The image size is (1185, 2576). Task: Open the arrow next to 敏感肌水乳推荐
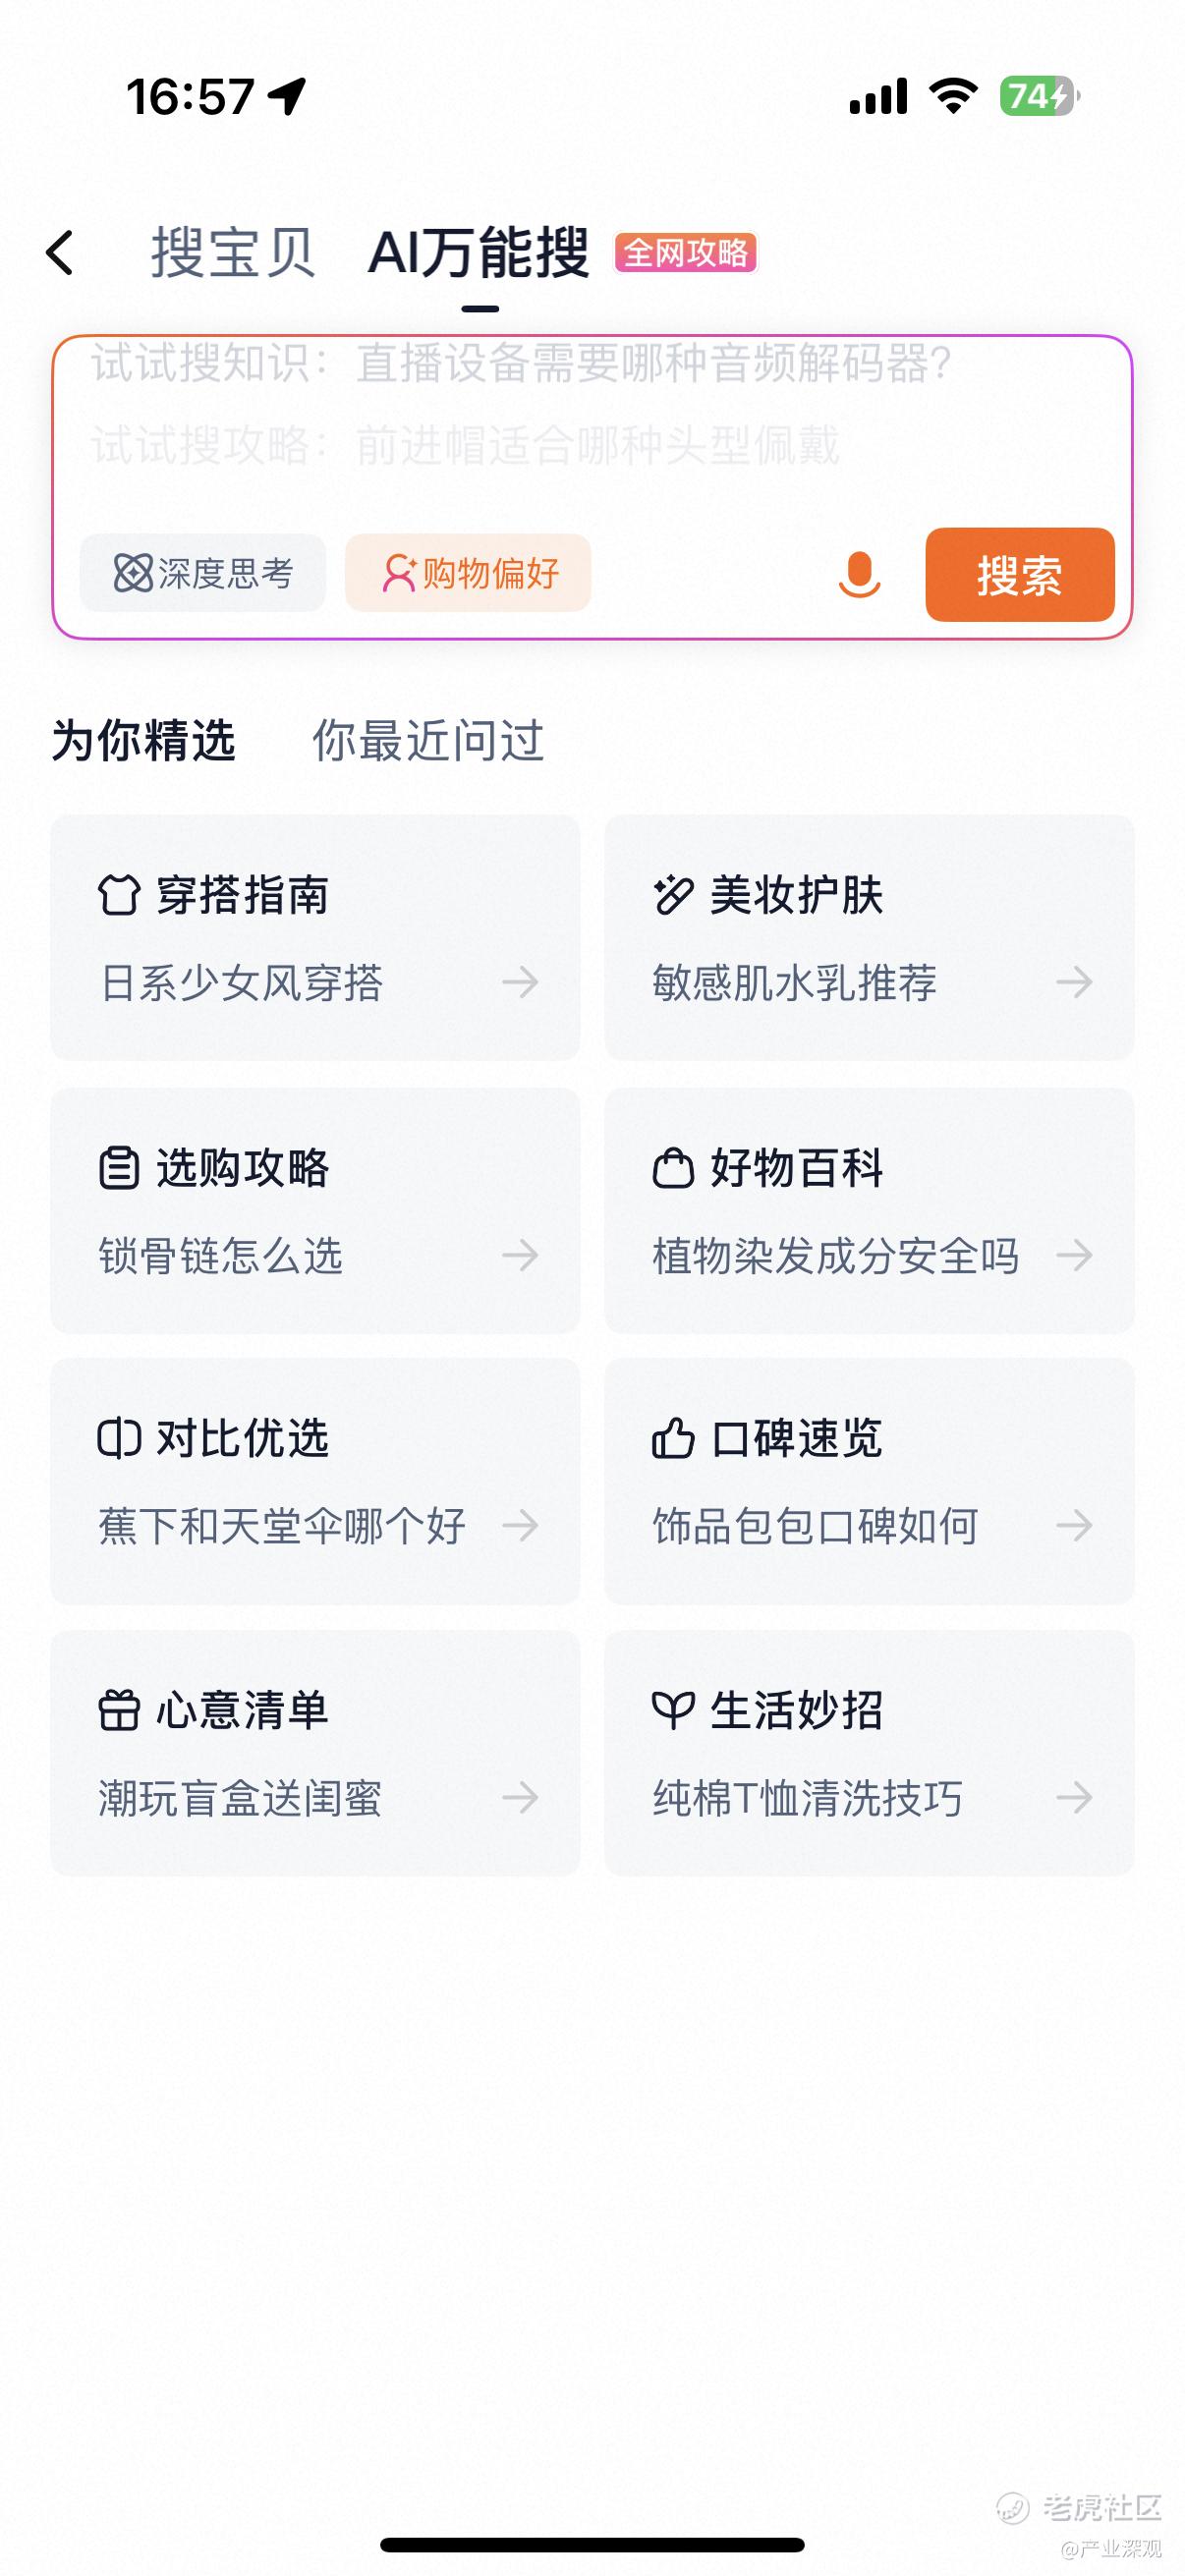1074,982
